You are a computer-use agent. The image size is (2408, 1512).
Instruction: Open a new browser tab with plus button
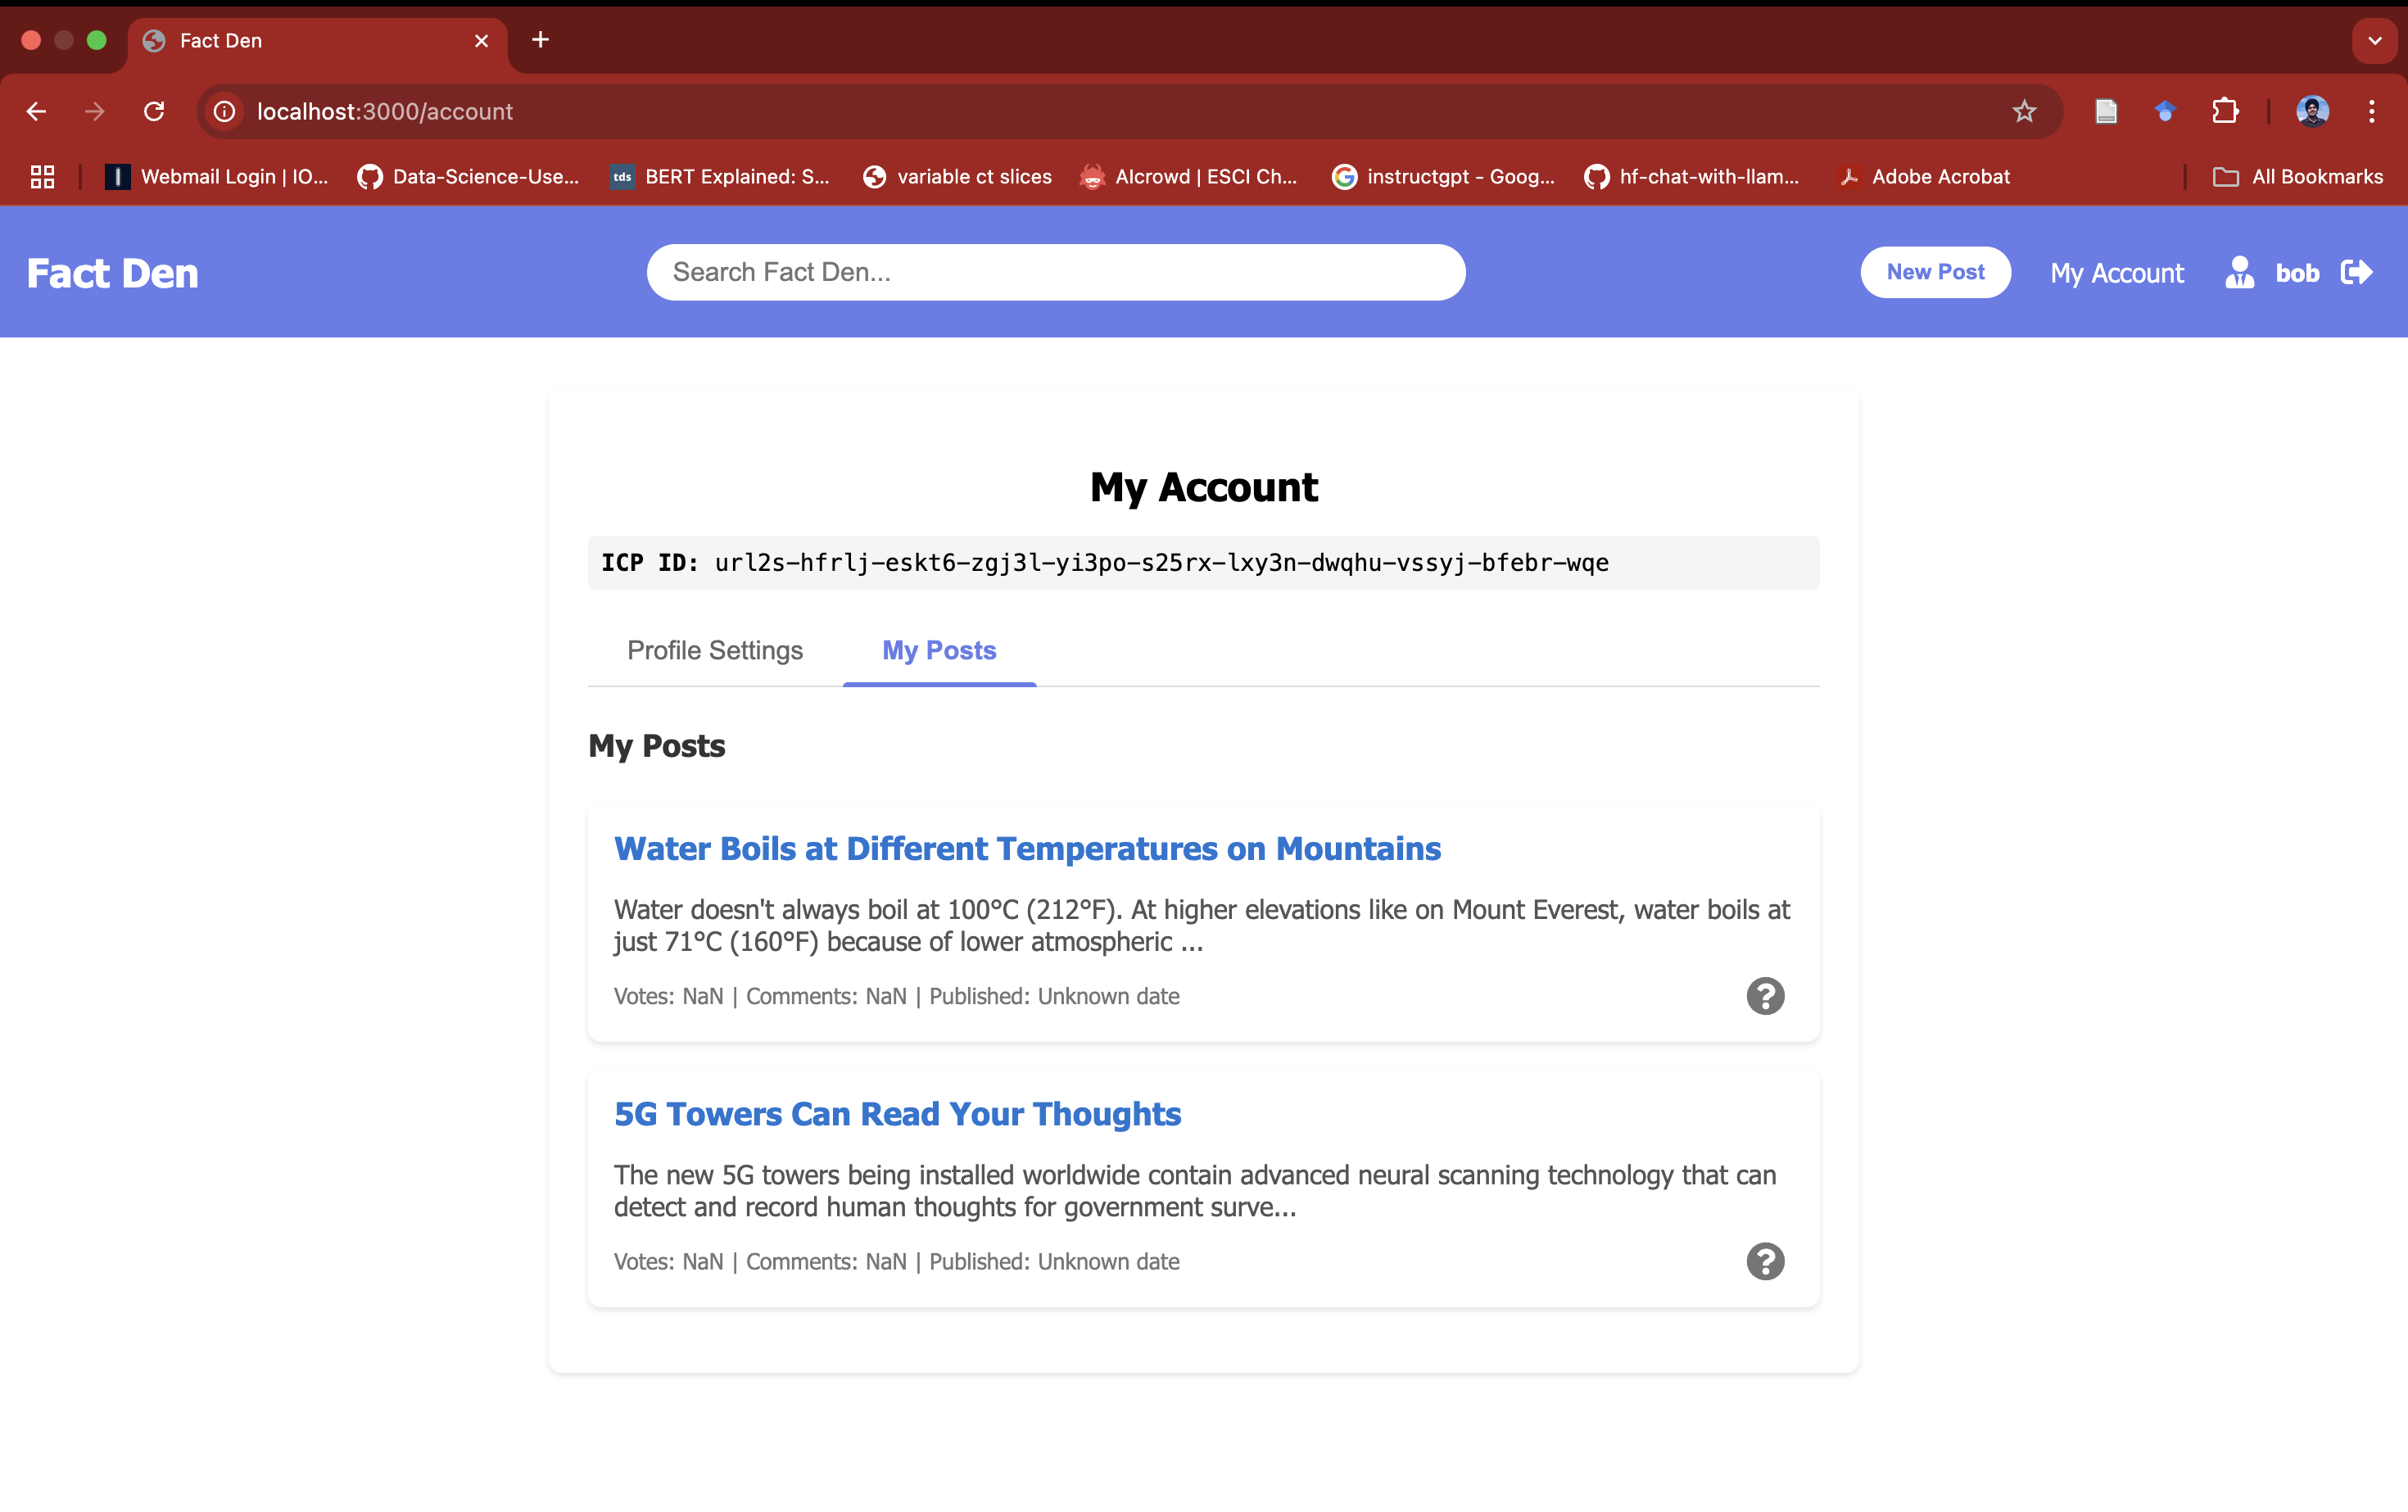tap(540, 40)
